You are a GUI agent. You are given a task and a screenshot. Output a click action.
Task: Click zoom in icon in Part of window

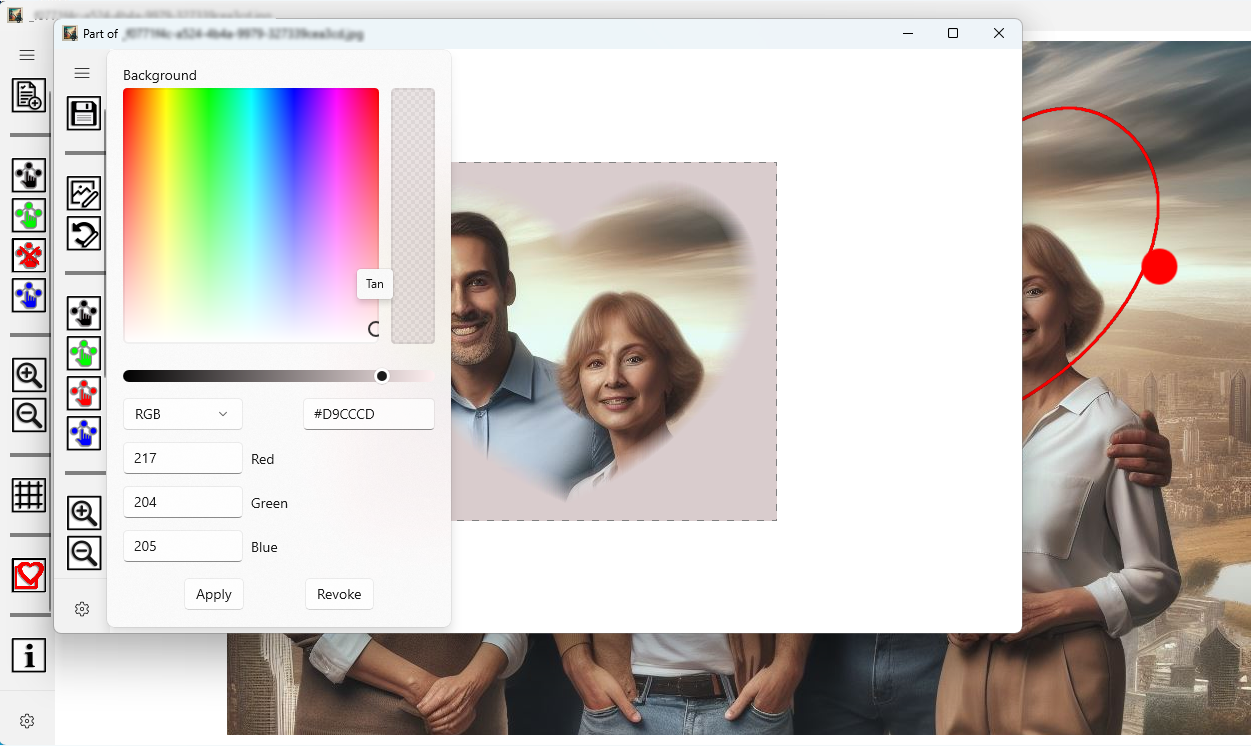[x=84, y=513]
